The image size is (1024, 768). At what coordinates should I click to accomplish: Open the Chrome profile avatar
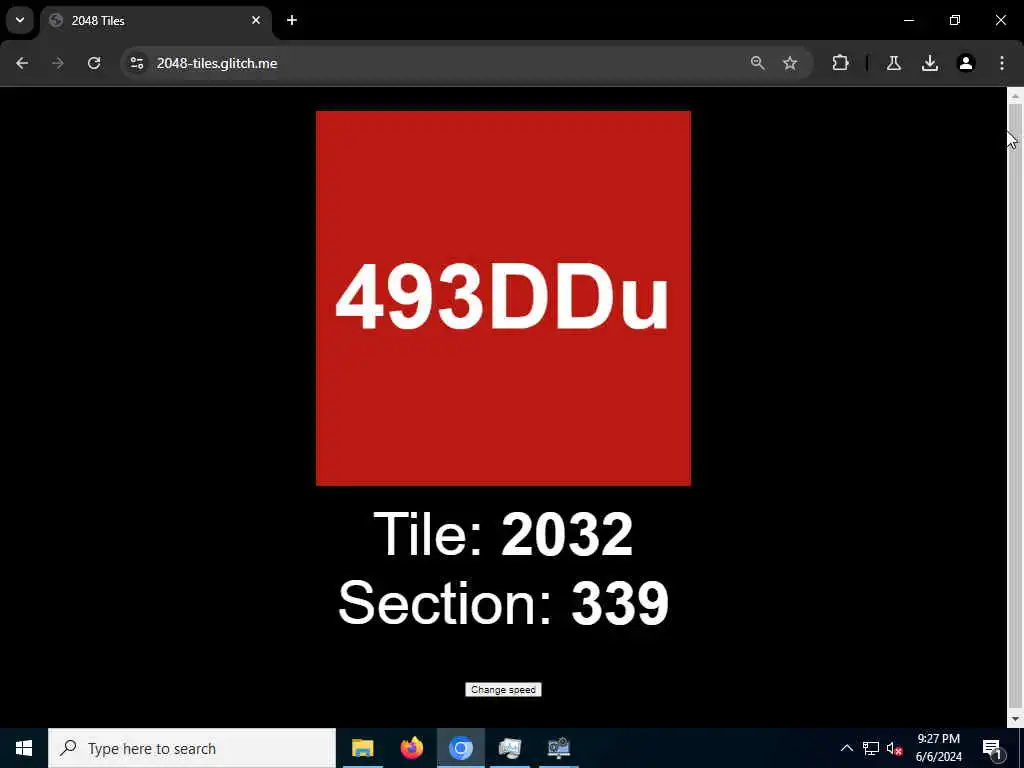(x=966, y=63)
